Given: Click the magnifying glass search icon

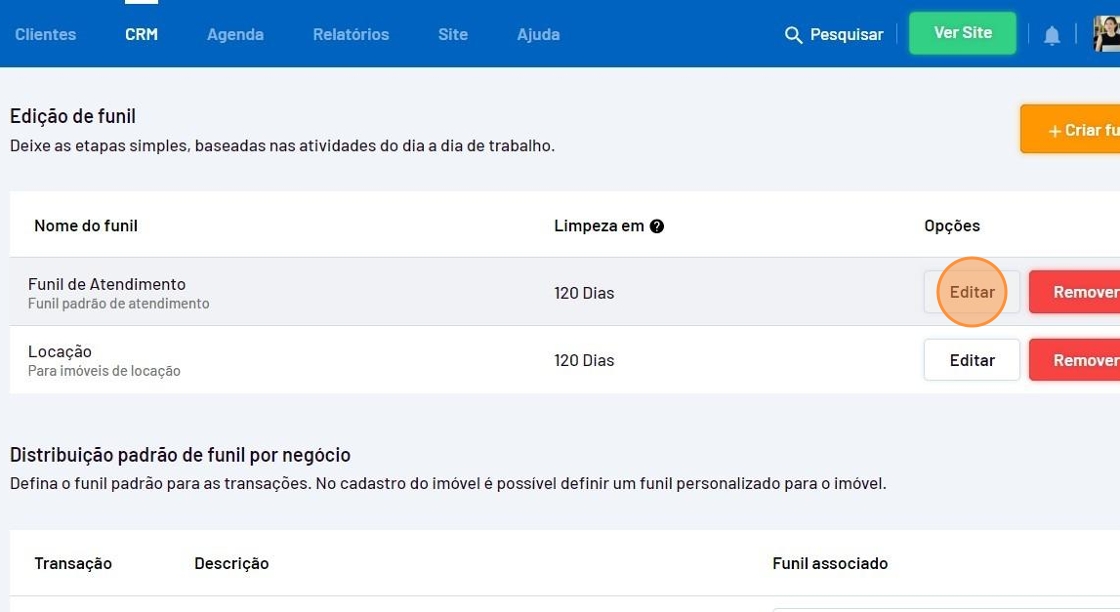Looking at the screenshot, I should (793, 35).
